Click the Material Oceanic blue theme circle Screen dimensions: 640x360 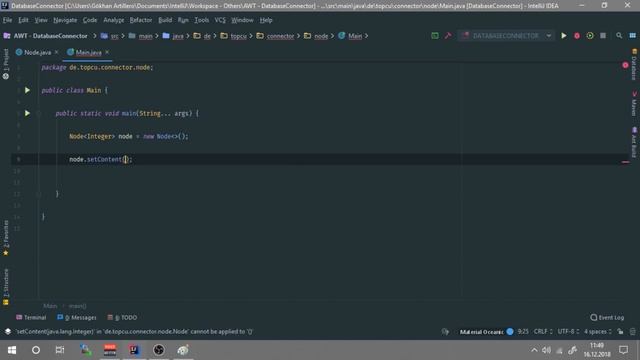coord(510,331)
